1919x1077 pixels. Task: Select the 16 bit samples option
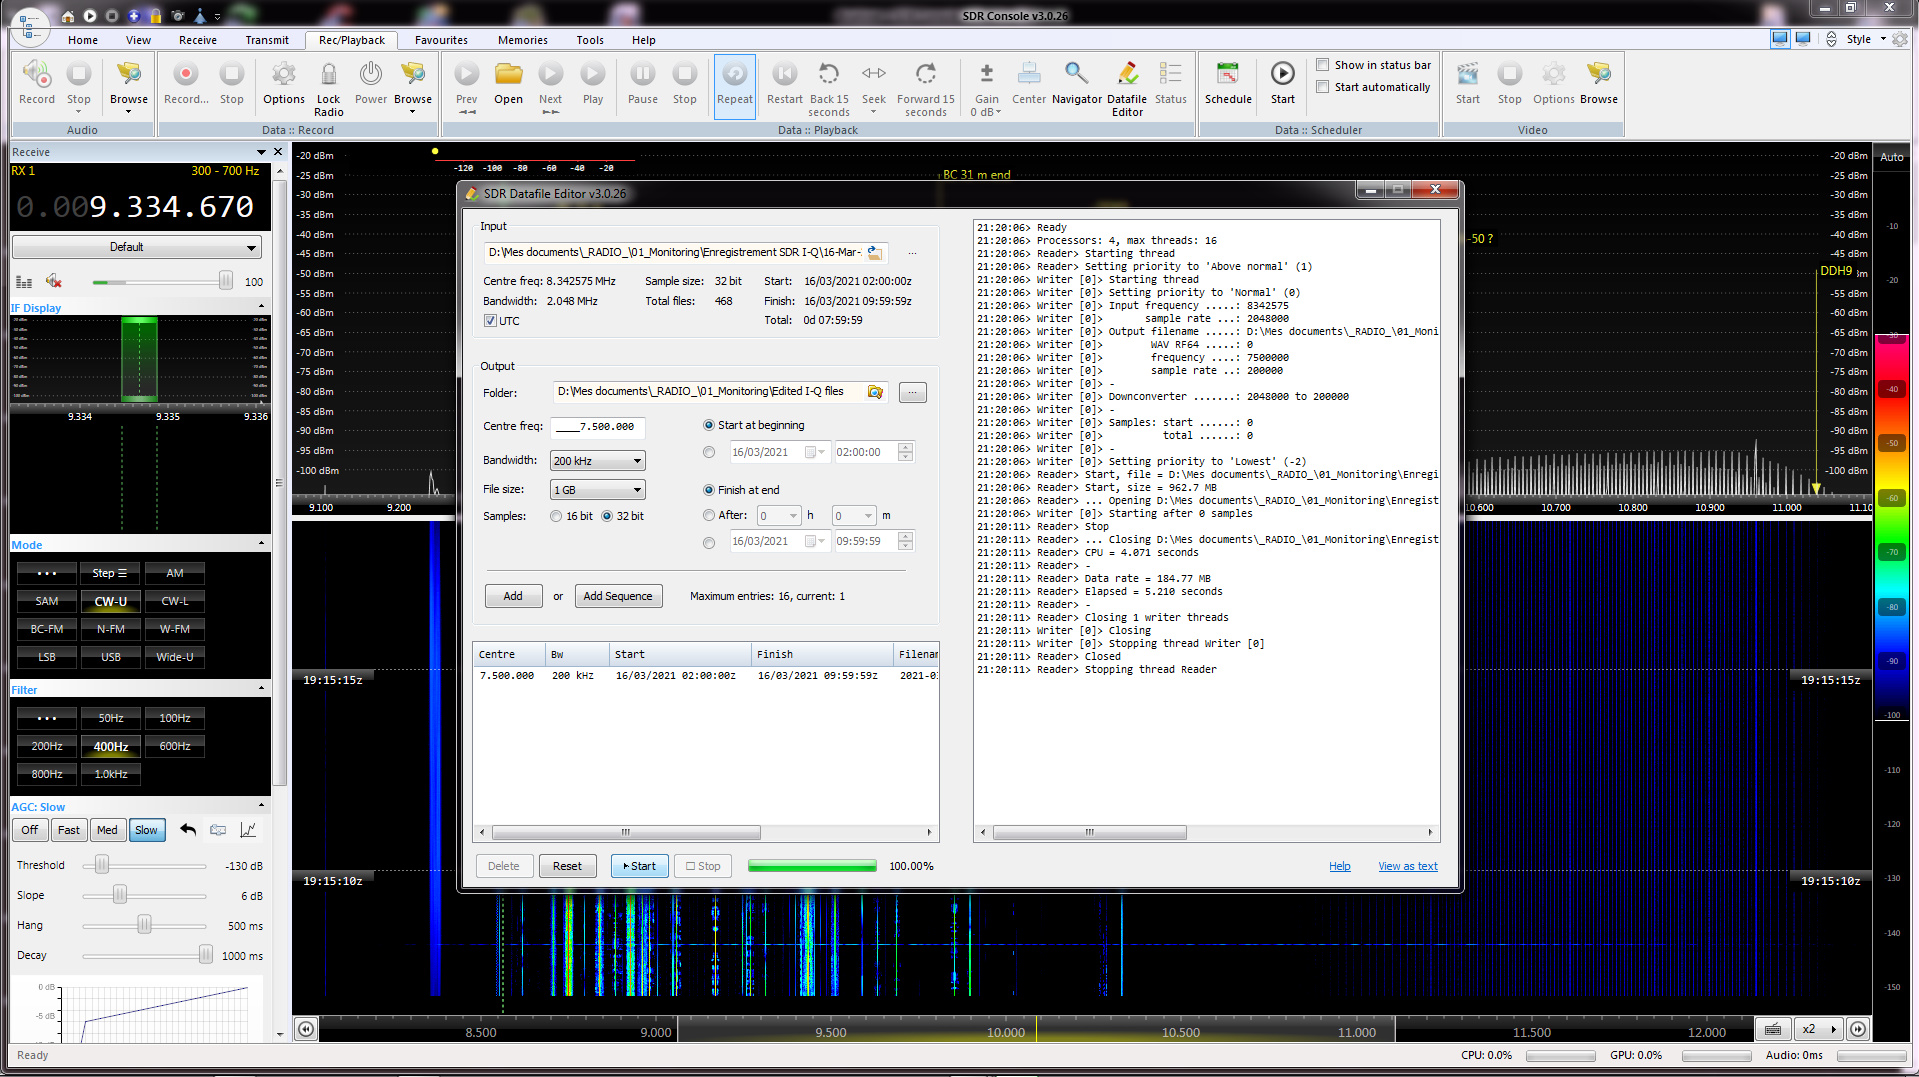[556, 517]
